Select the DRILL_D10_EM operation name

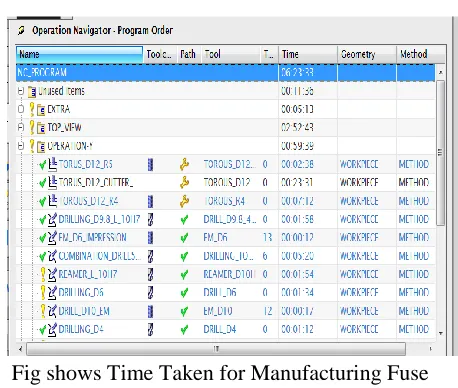84,311
